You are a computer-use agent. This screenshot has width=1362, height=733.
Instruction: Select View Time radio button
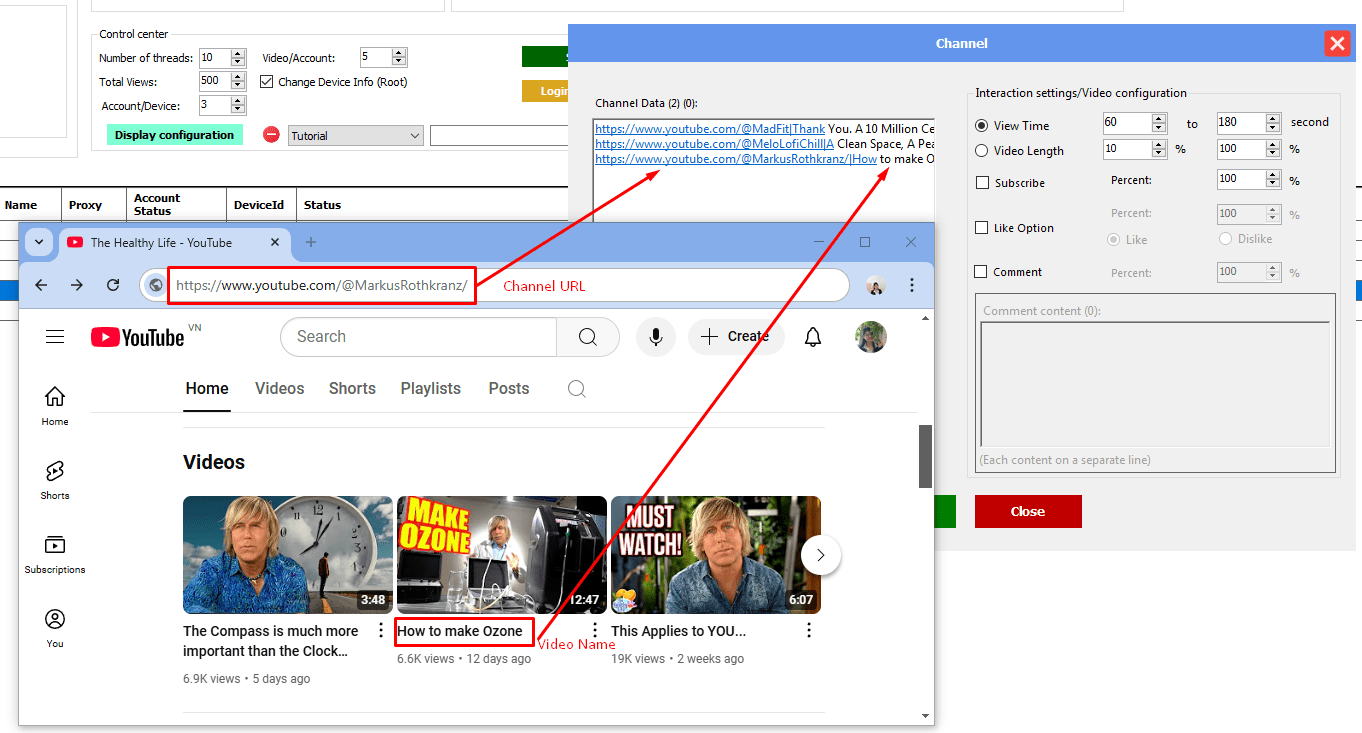click(x=982, y=126)
